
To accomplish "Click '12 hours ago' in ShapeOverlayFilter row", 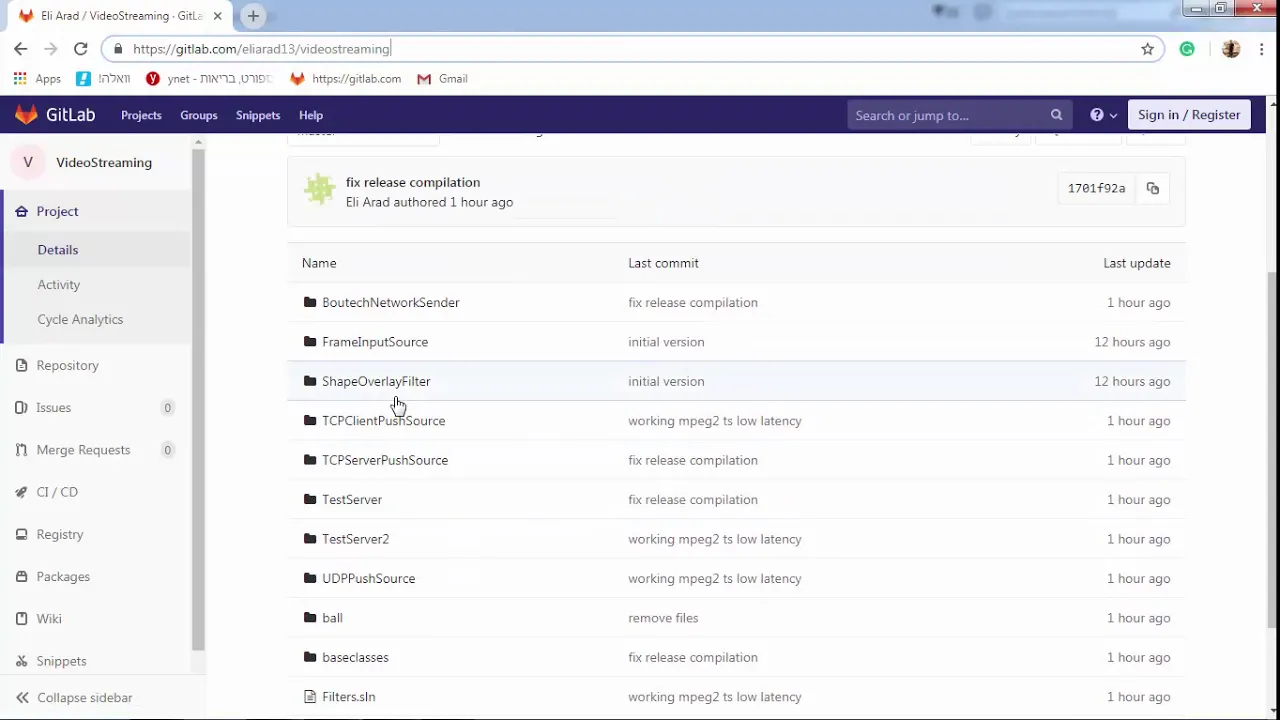I will pos(1132,381).
